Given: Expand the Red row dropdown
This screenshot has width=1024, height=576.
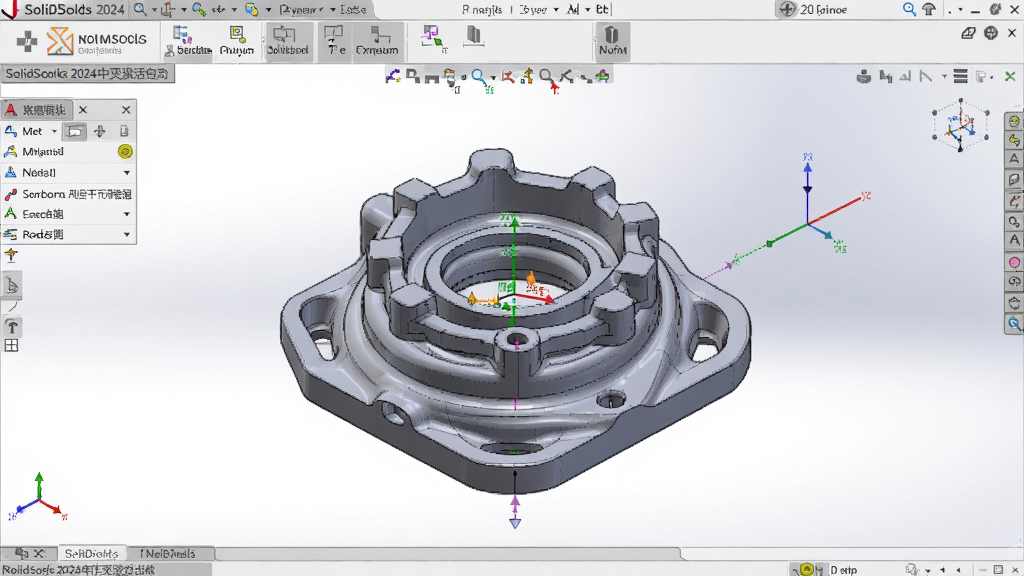Looking at the screenshot, I should pos(127,234).
